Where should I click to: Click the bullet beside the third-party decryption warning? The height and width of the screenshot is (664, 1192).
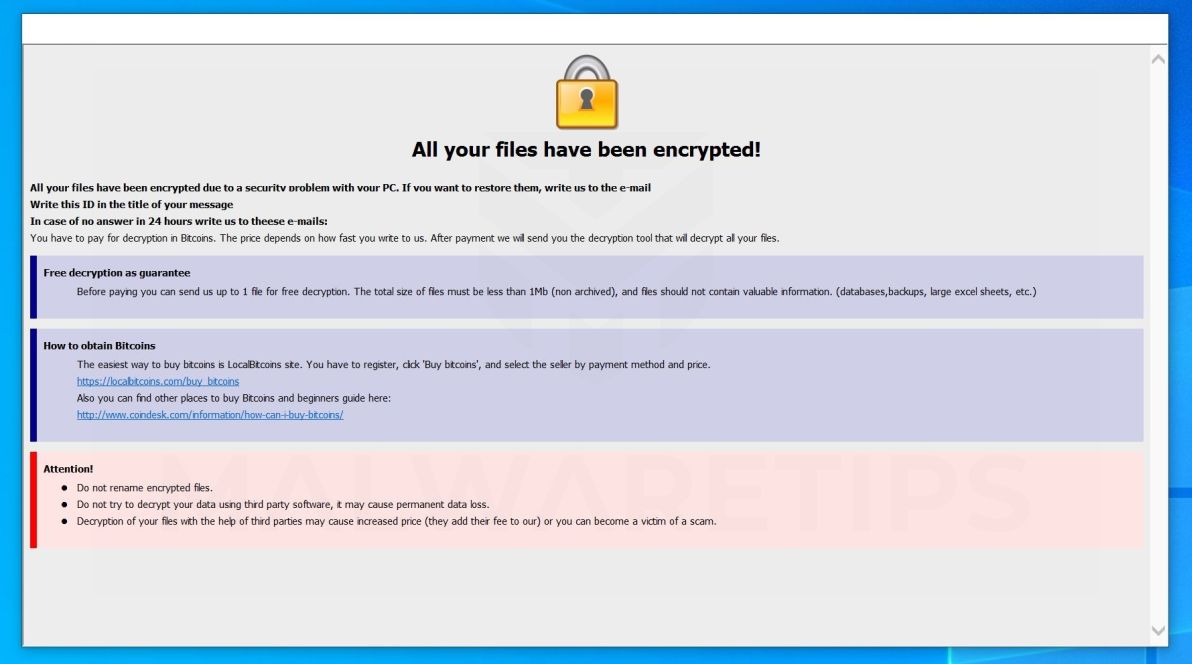(63, 504)
